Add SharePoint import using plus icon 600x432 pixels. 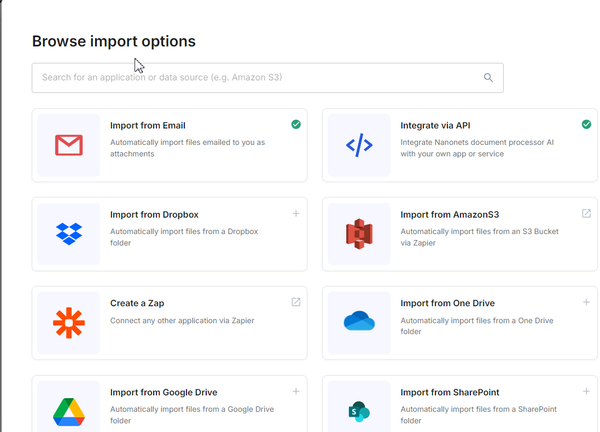point(586,391)
